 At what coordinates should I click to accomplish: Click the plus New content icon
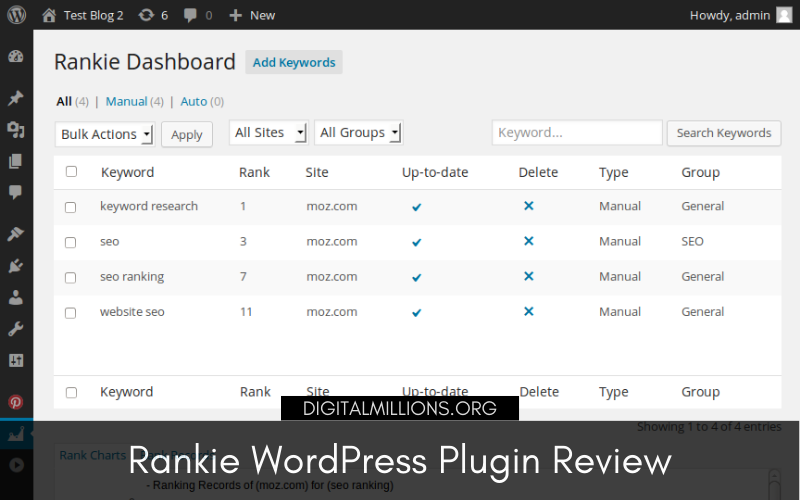click(x=235, y=15)
